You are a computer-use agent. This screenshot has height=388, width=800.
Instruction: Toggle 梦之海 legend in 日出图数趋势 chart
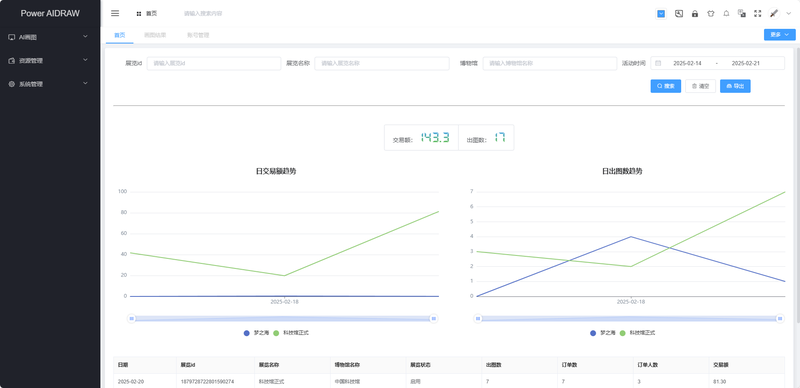click(603, 333)
